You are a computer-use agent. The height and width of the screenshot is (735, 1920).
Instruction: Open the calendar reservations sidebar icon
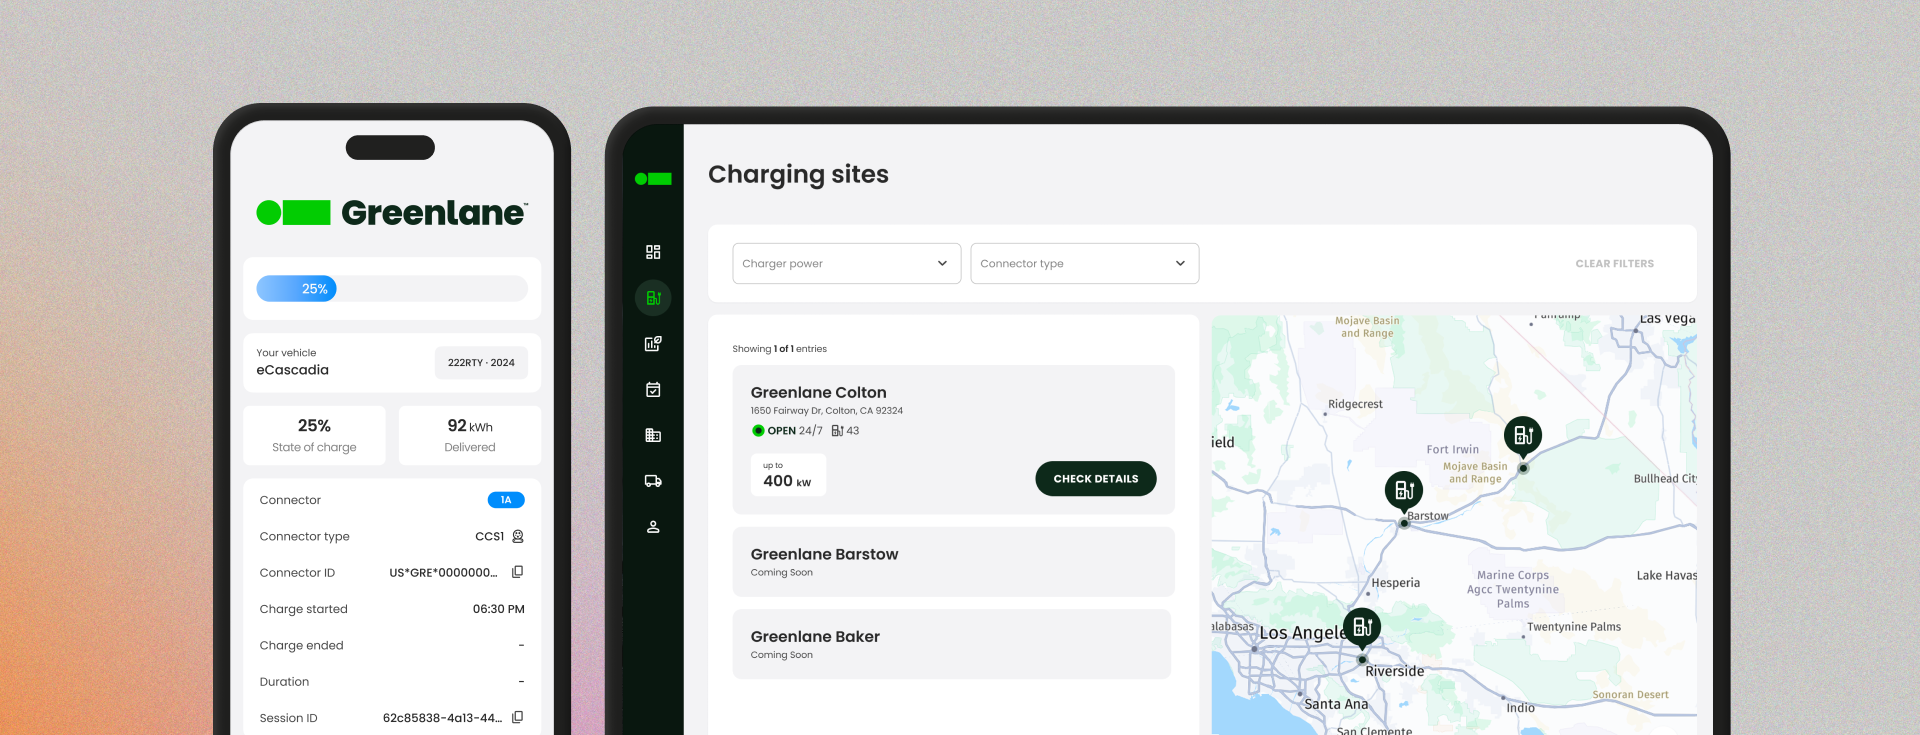[653, 390]
